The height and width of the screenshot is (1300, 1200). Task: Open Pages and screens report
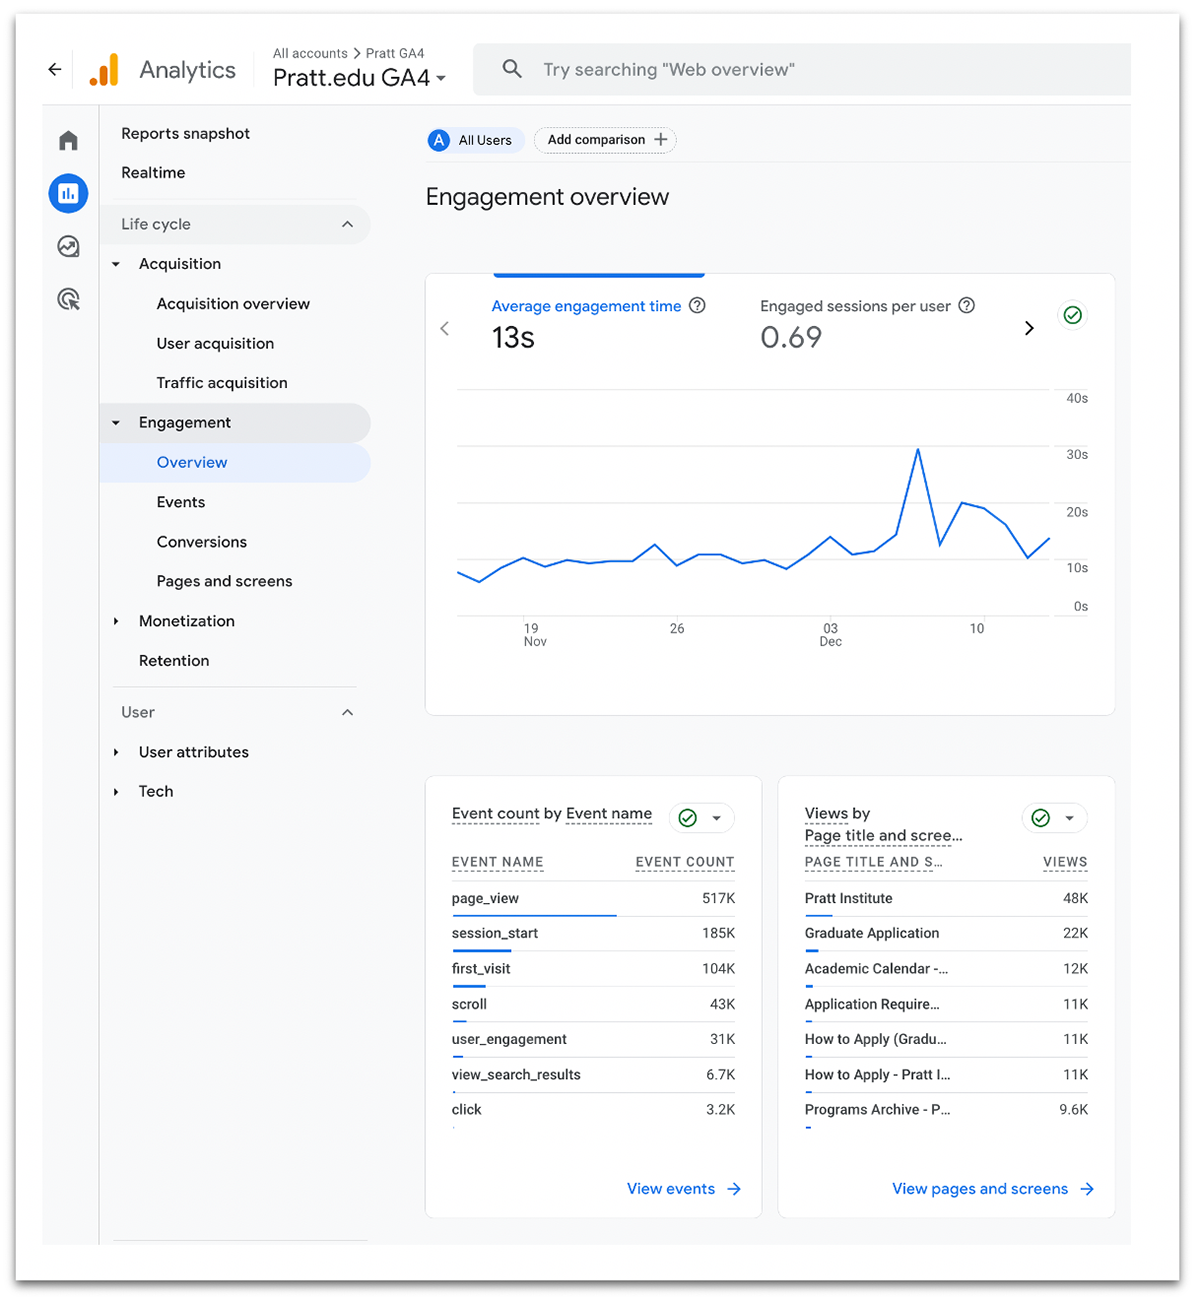225,581
